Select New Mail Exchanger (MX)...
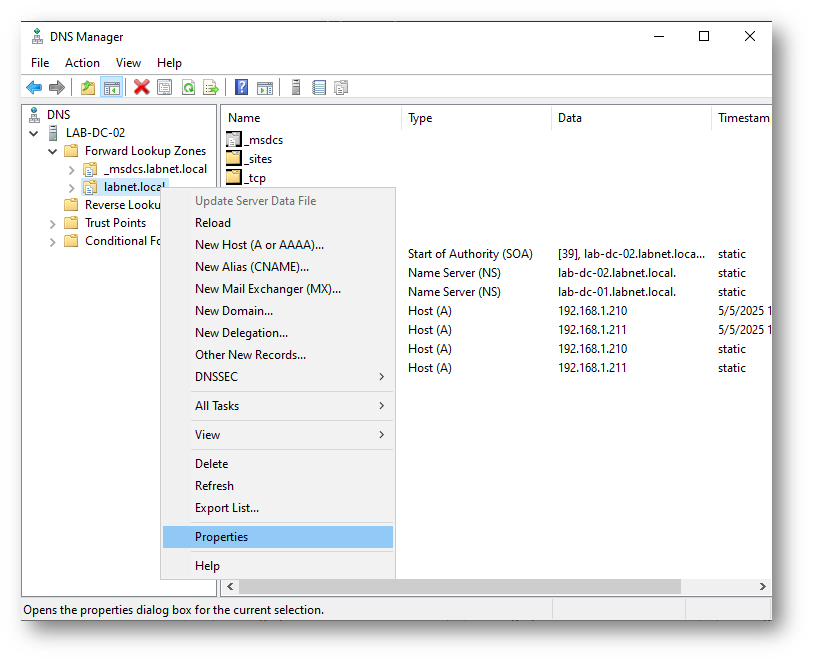The height and width of the screenshot is (663, 814). [x=278, y=289]
